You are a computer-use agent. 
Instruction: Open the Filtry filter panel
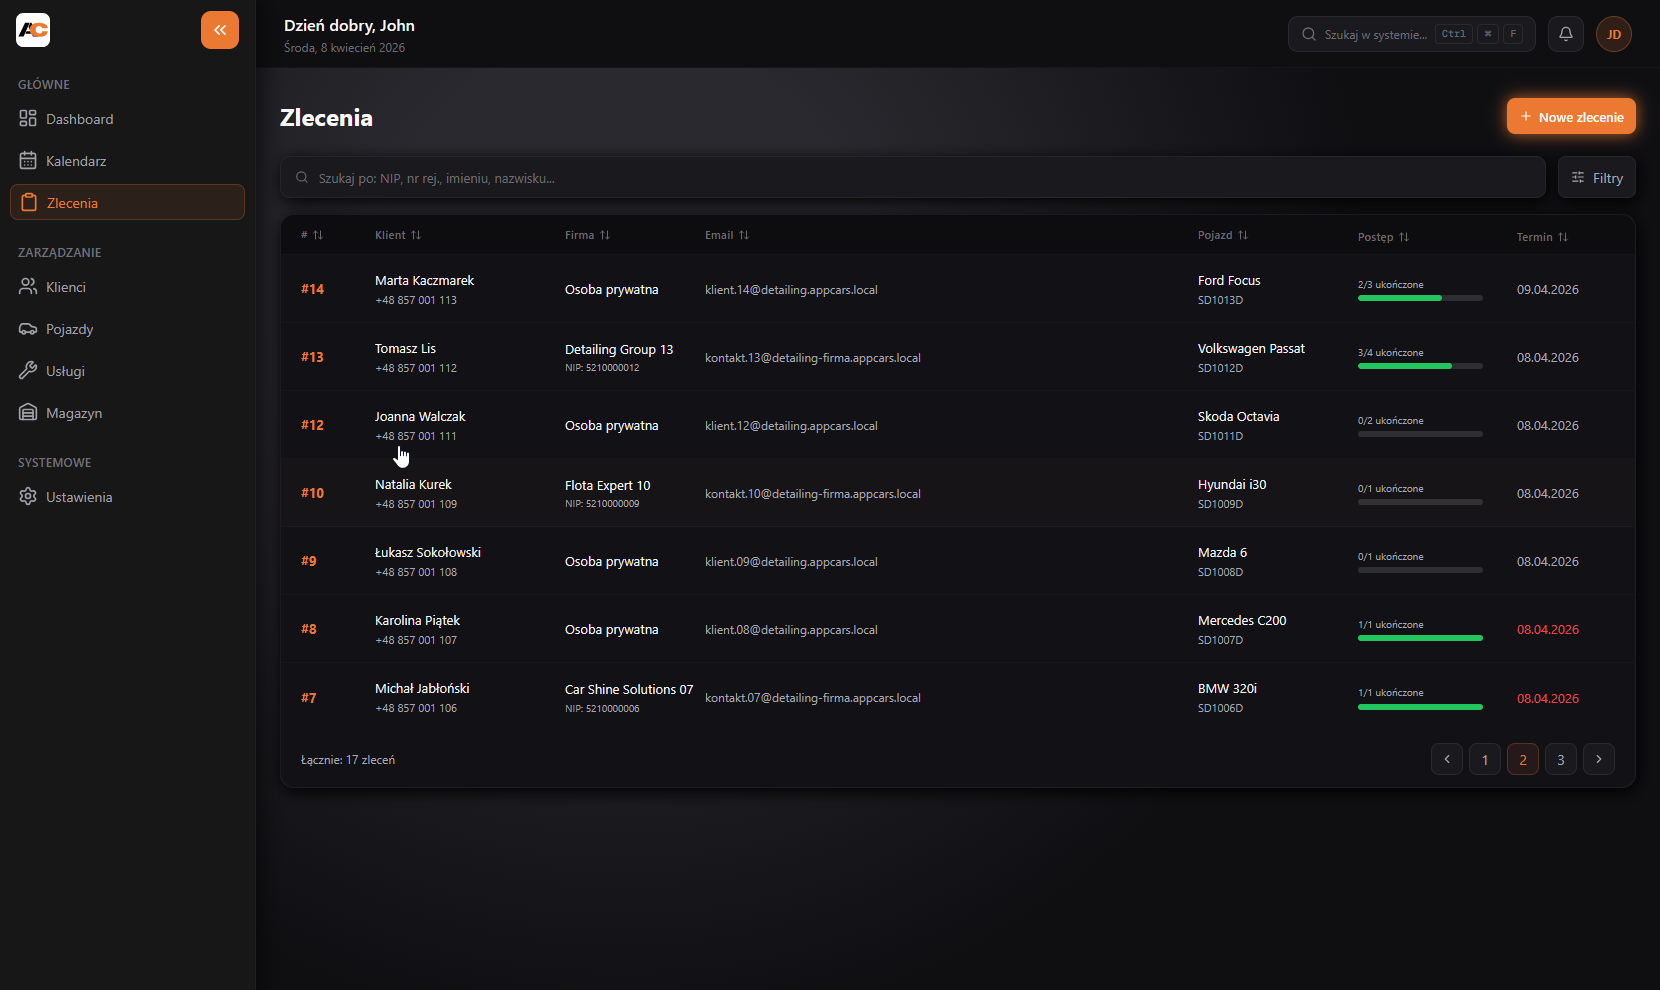tap(1597, 178)
